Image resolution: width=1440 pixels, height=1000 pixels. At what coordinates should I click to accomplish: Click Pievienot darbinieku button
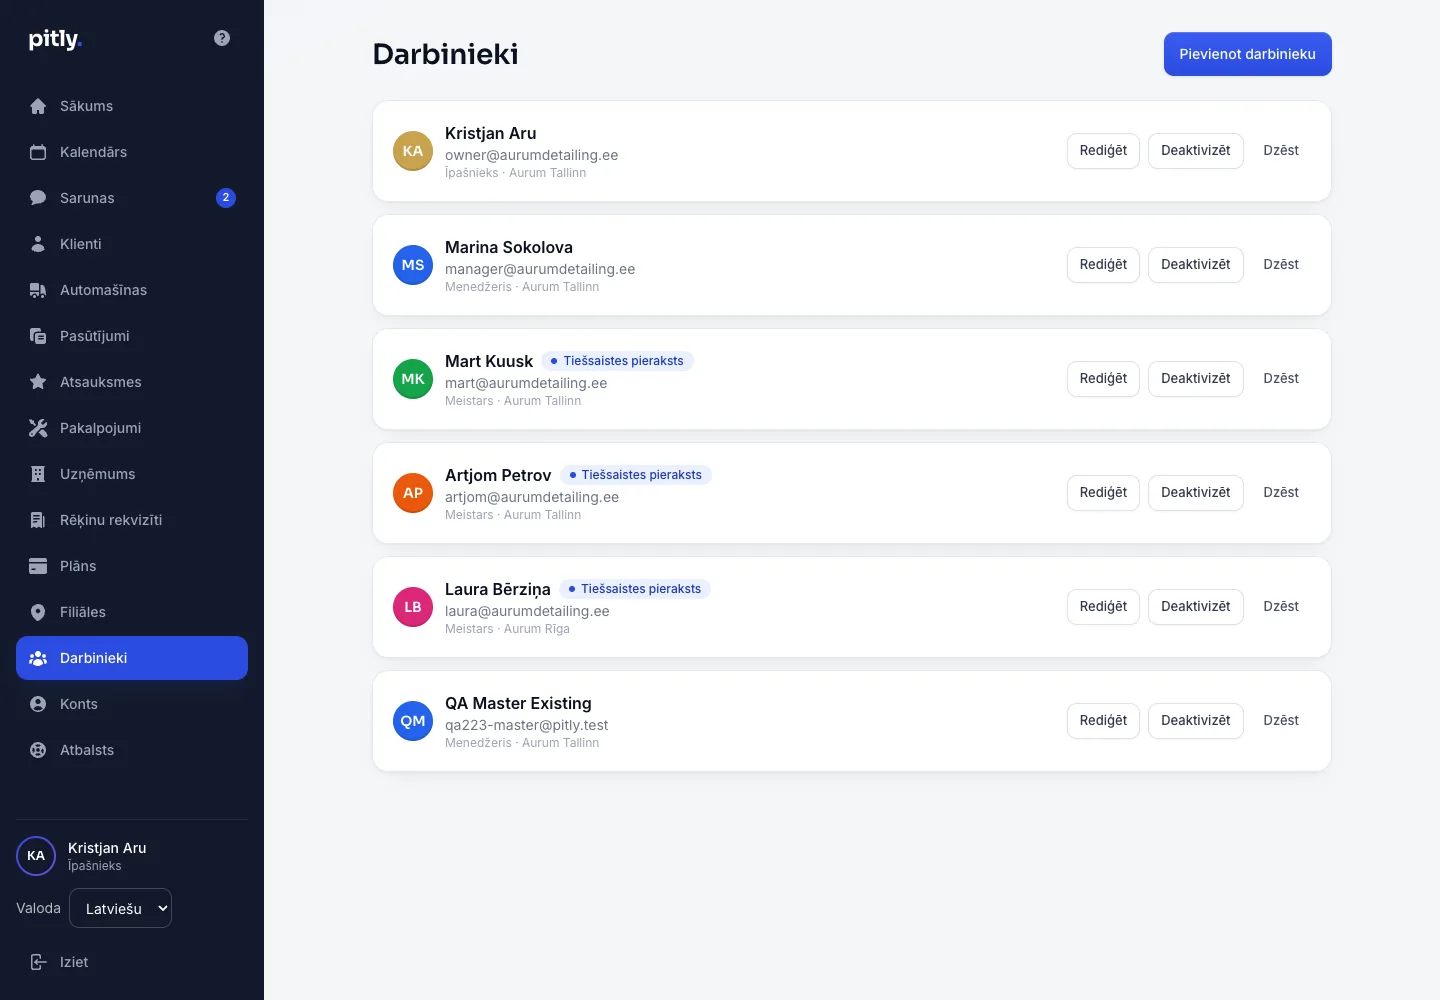click(x=1247, y=54)
